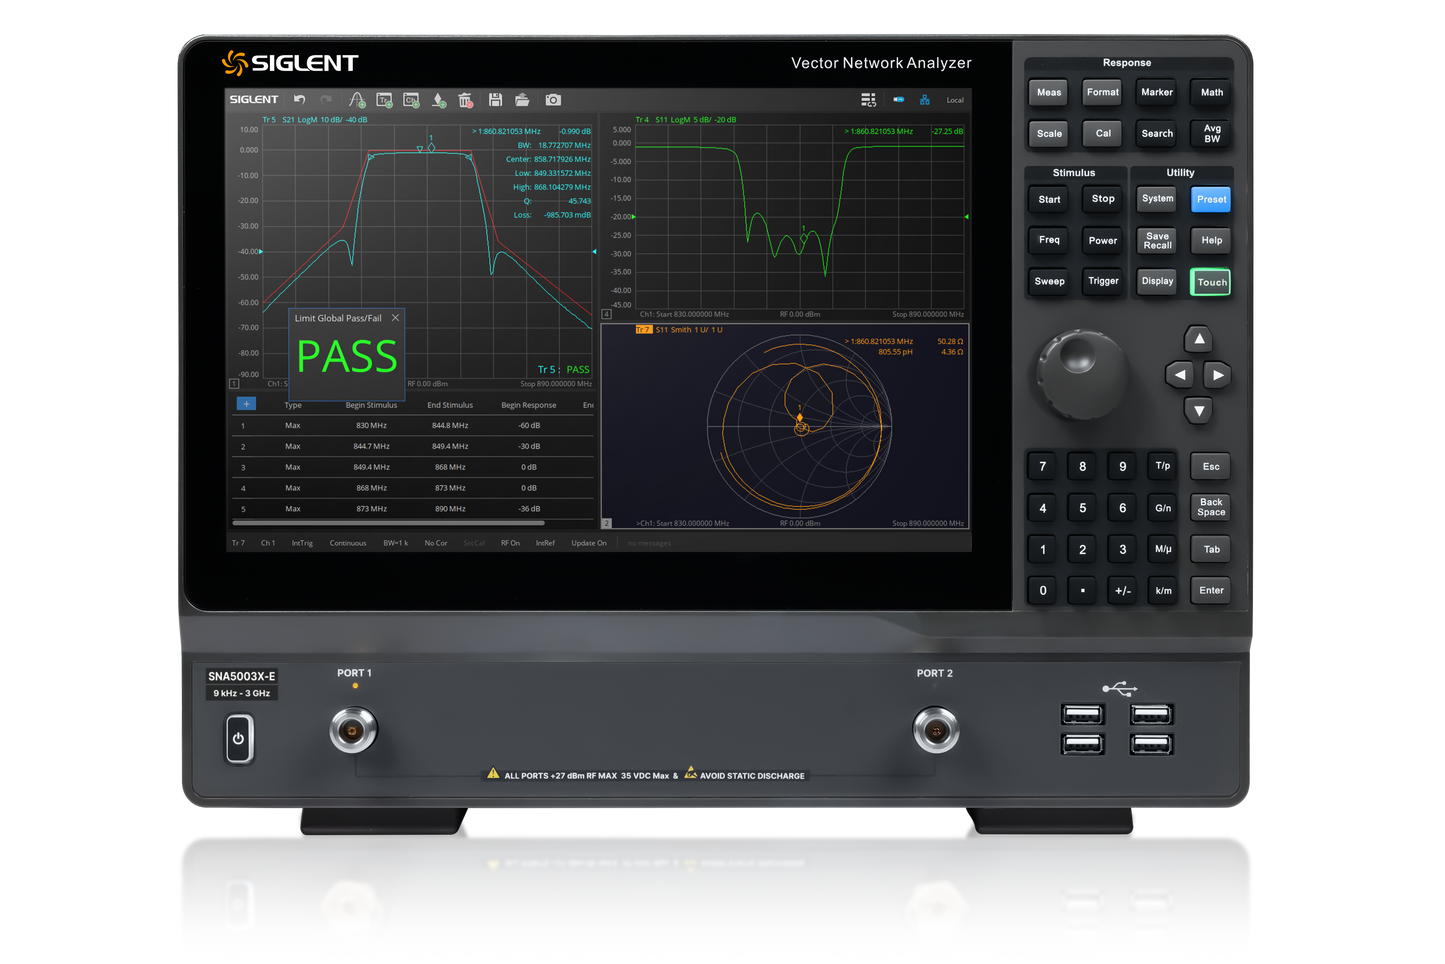Toggle Update On in status bar

[589, 543]
